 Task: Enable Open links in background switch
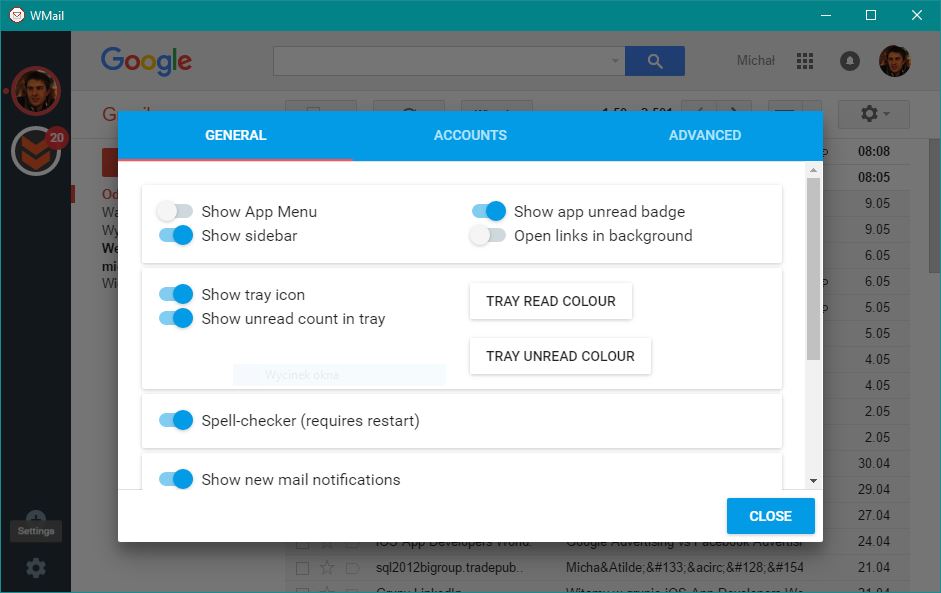(487, 235)
